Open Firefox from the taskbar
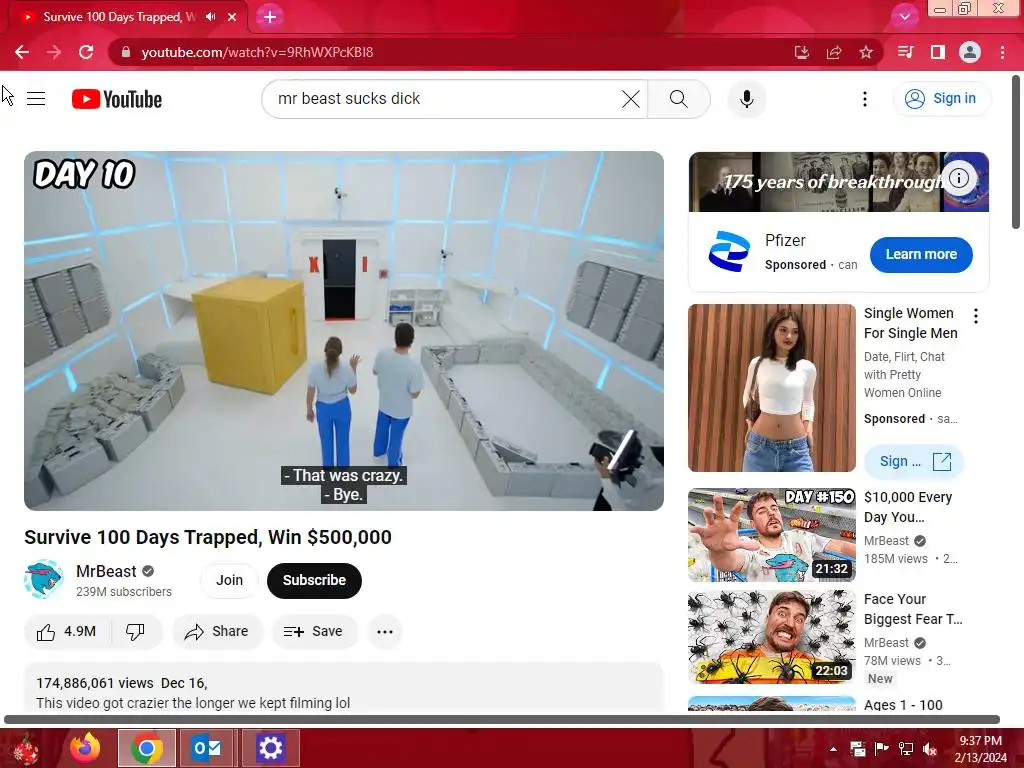 pos(86,748)
